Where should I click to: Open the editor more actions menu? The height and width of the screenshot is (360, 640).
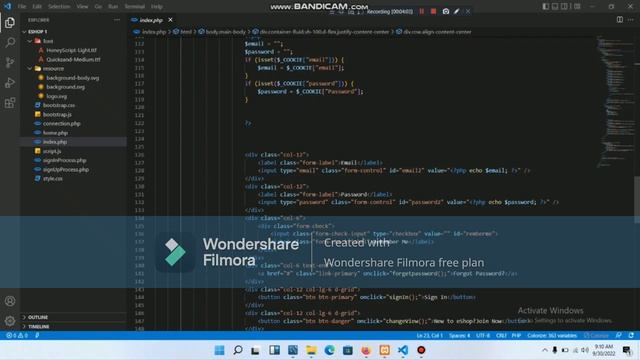click(631, 20)
